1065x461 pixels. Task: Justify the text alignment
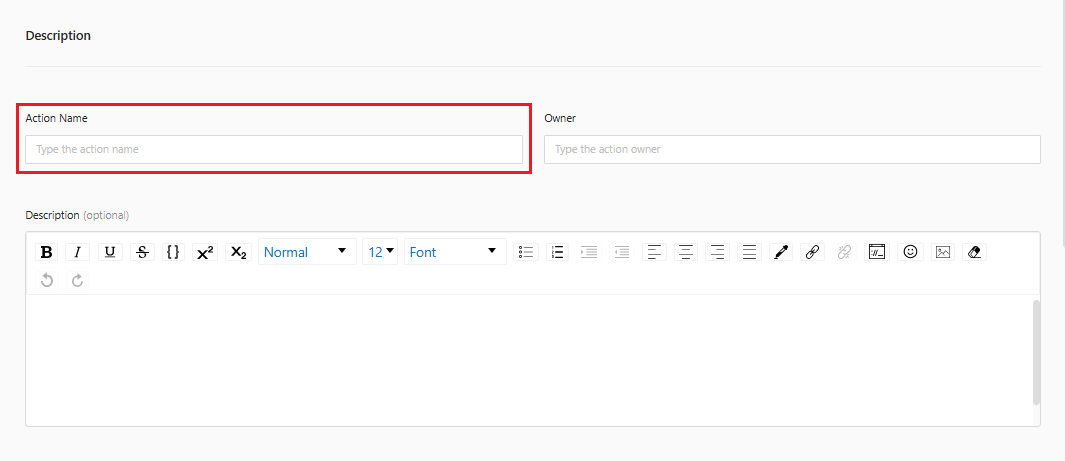(749, 252)
